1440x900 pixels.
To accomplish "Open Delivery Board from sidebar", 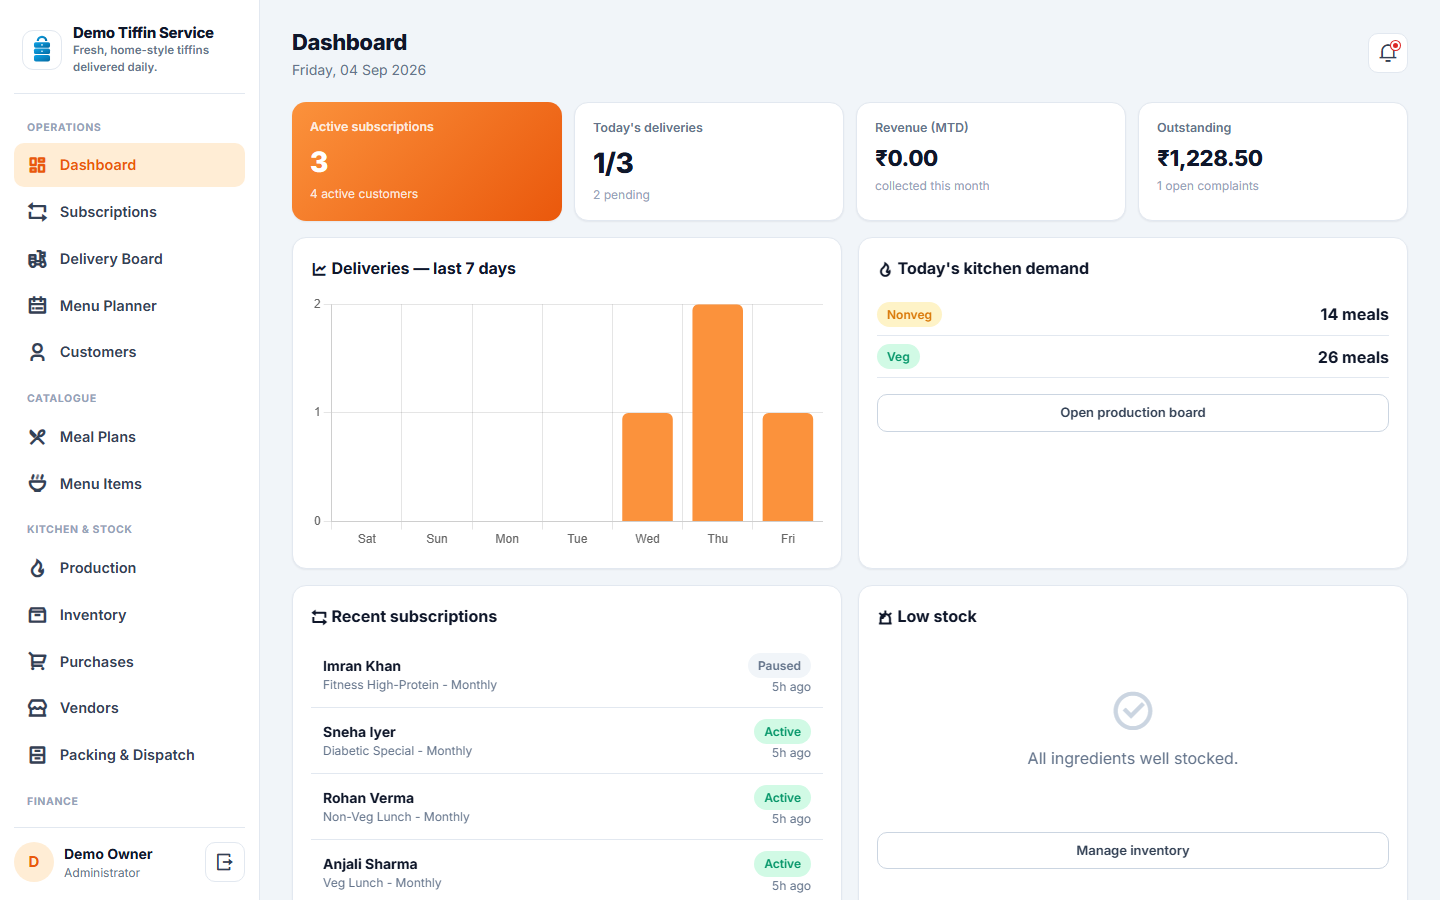I will click(x=129, y=259).
